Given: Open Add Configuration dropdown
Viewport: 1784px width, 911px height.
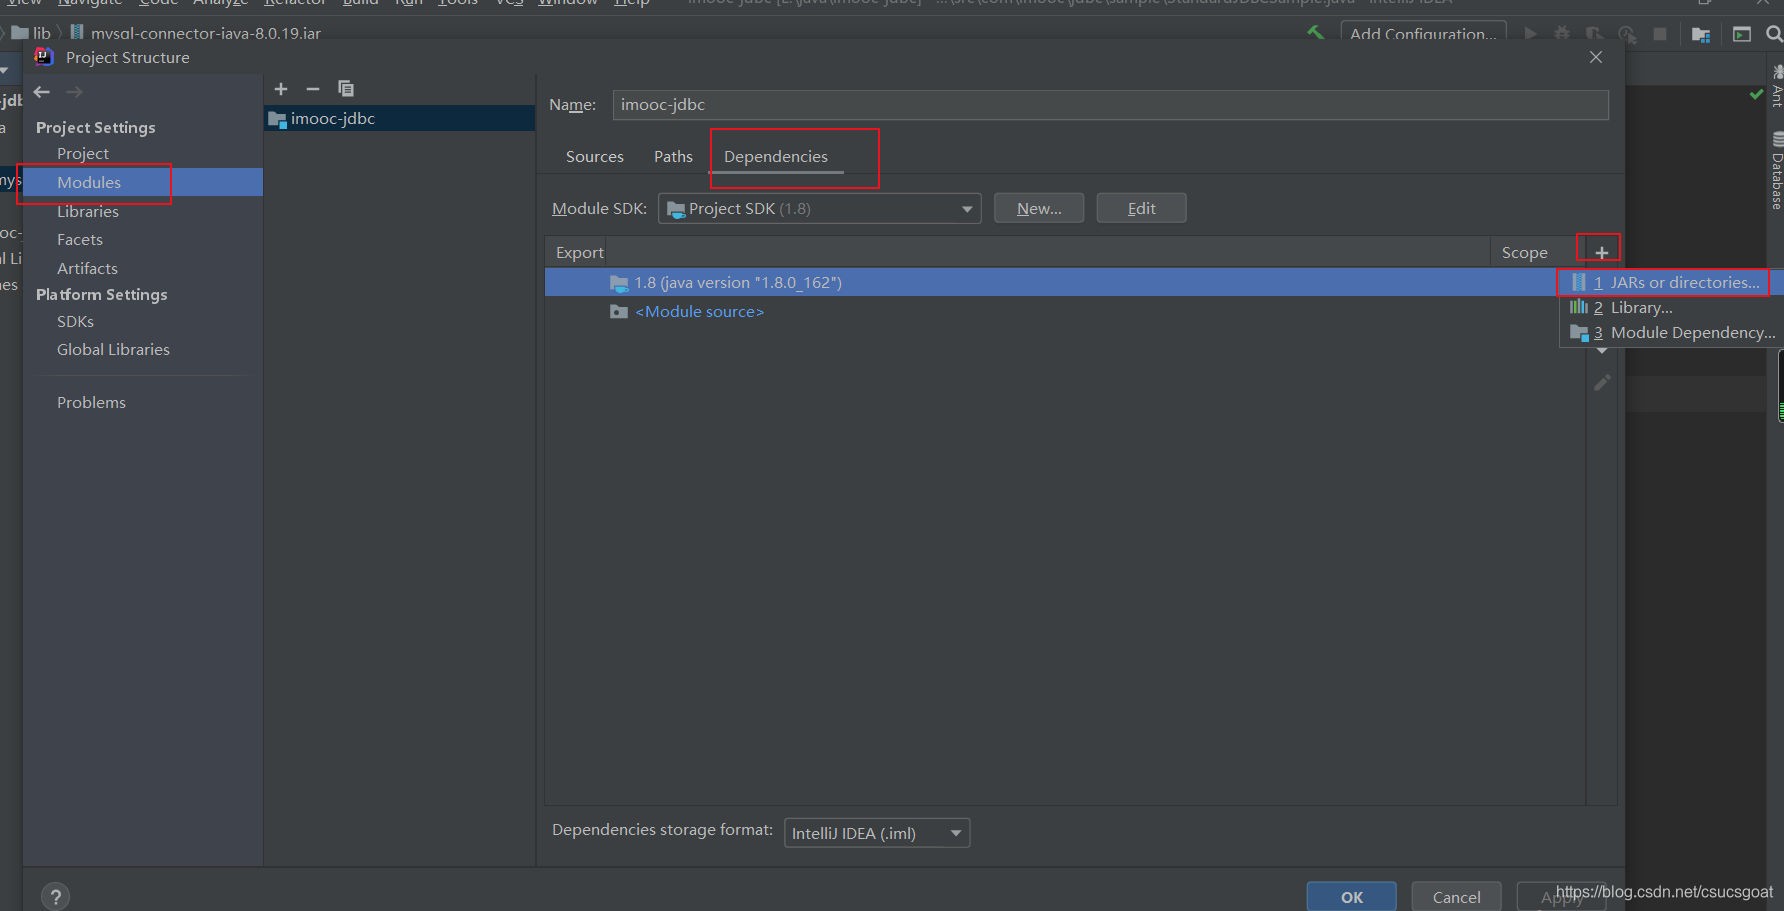Looking at the screenshot, I should tap(1423, 33).
